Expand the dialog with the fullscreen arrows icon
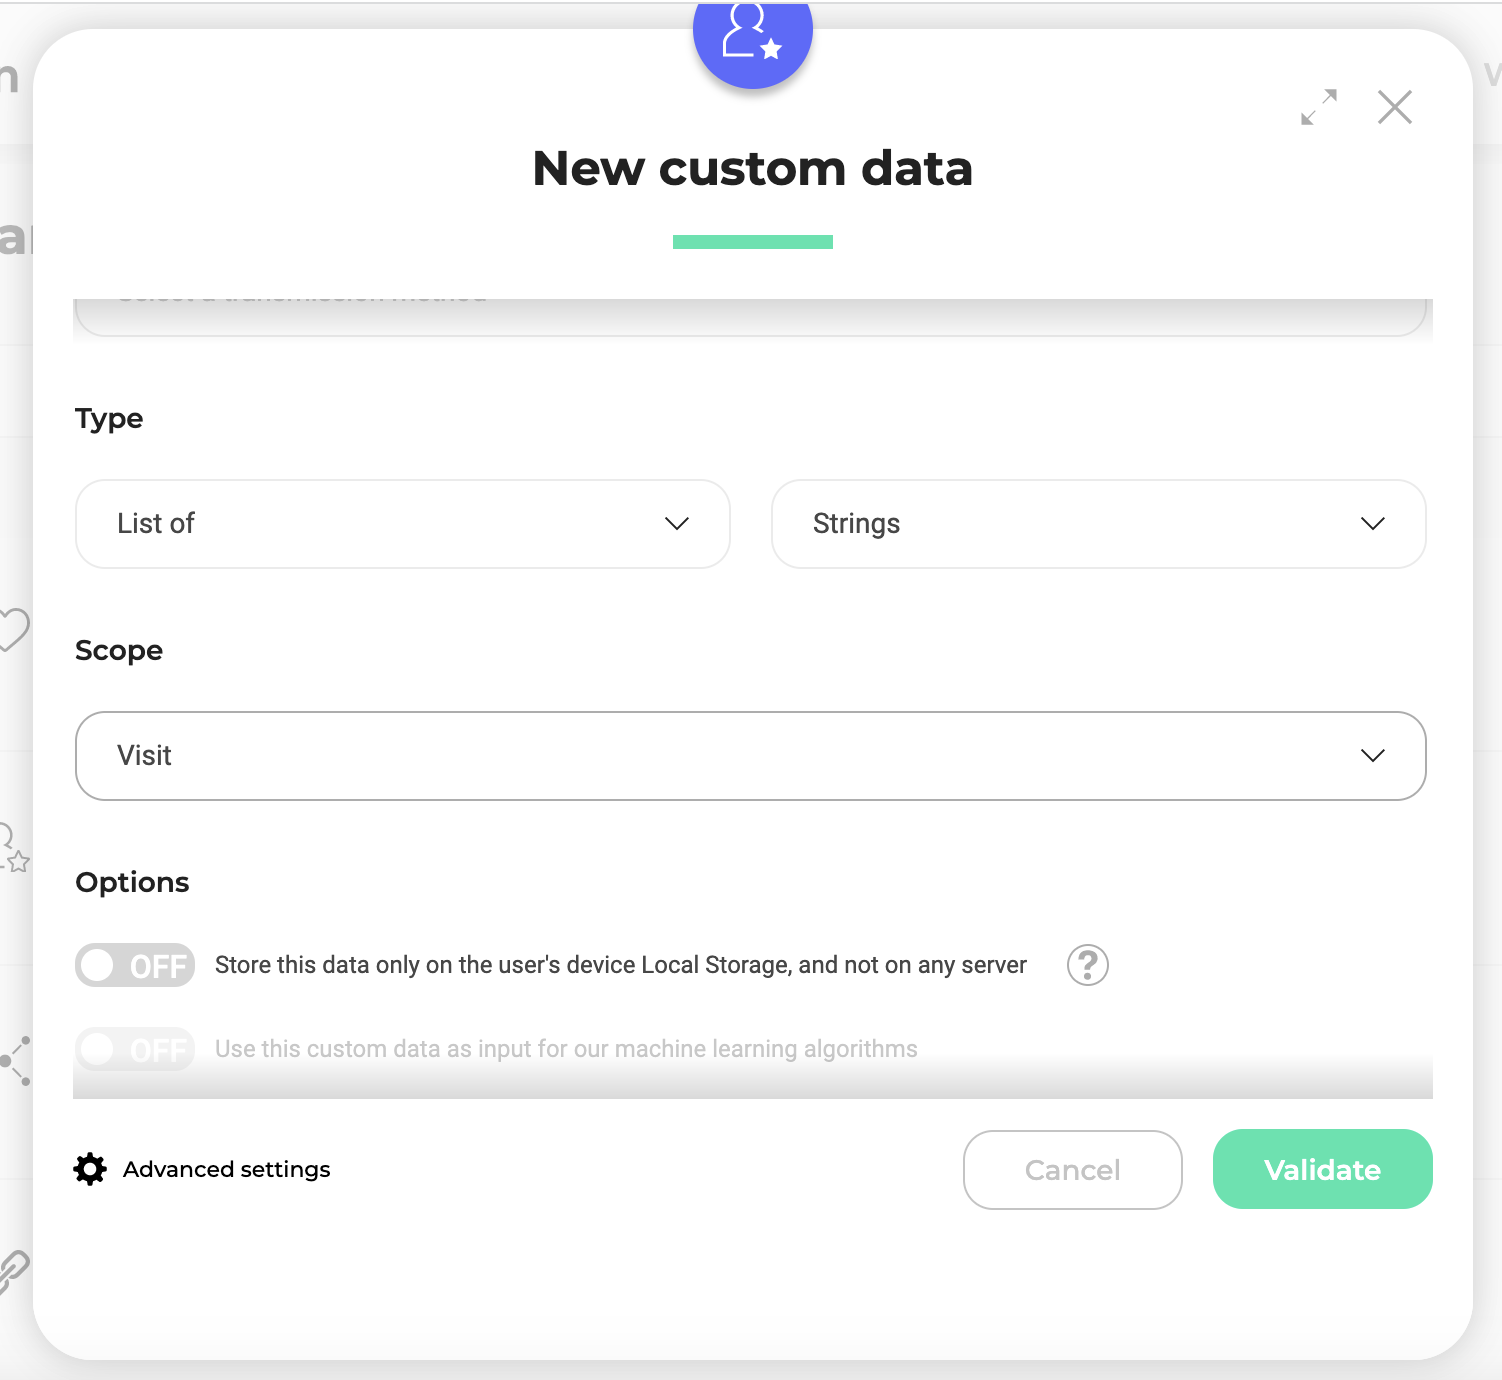This screenshot has height=1380, width=1502. pos(1319,107)
